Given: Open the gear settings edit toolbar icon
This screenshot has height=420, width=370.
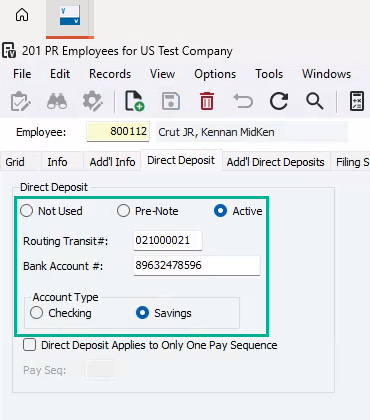Looking at the screenshot, I should tap(93, 101).
